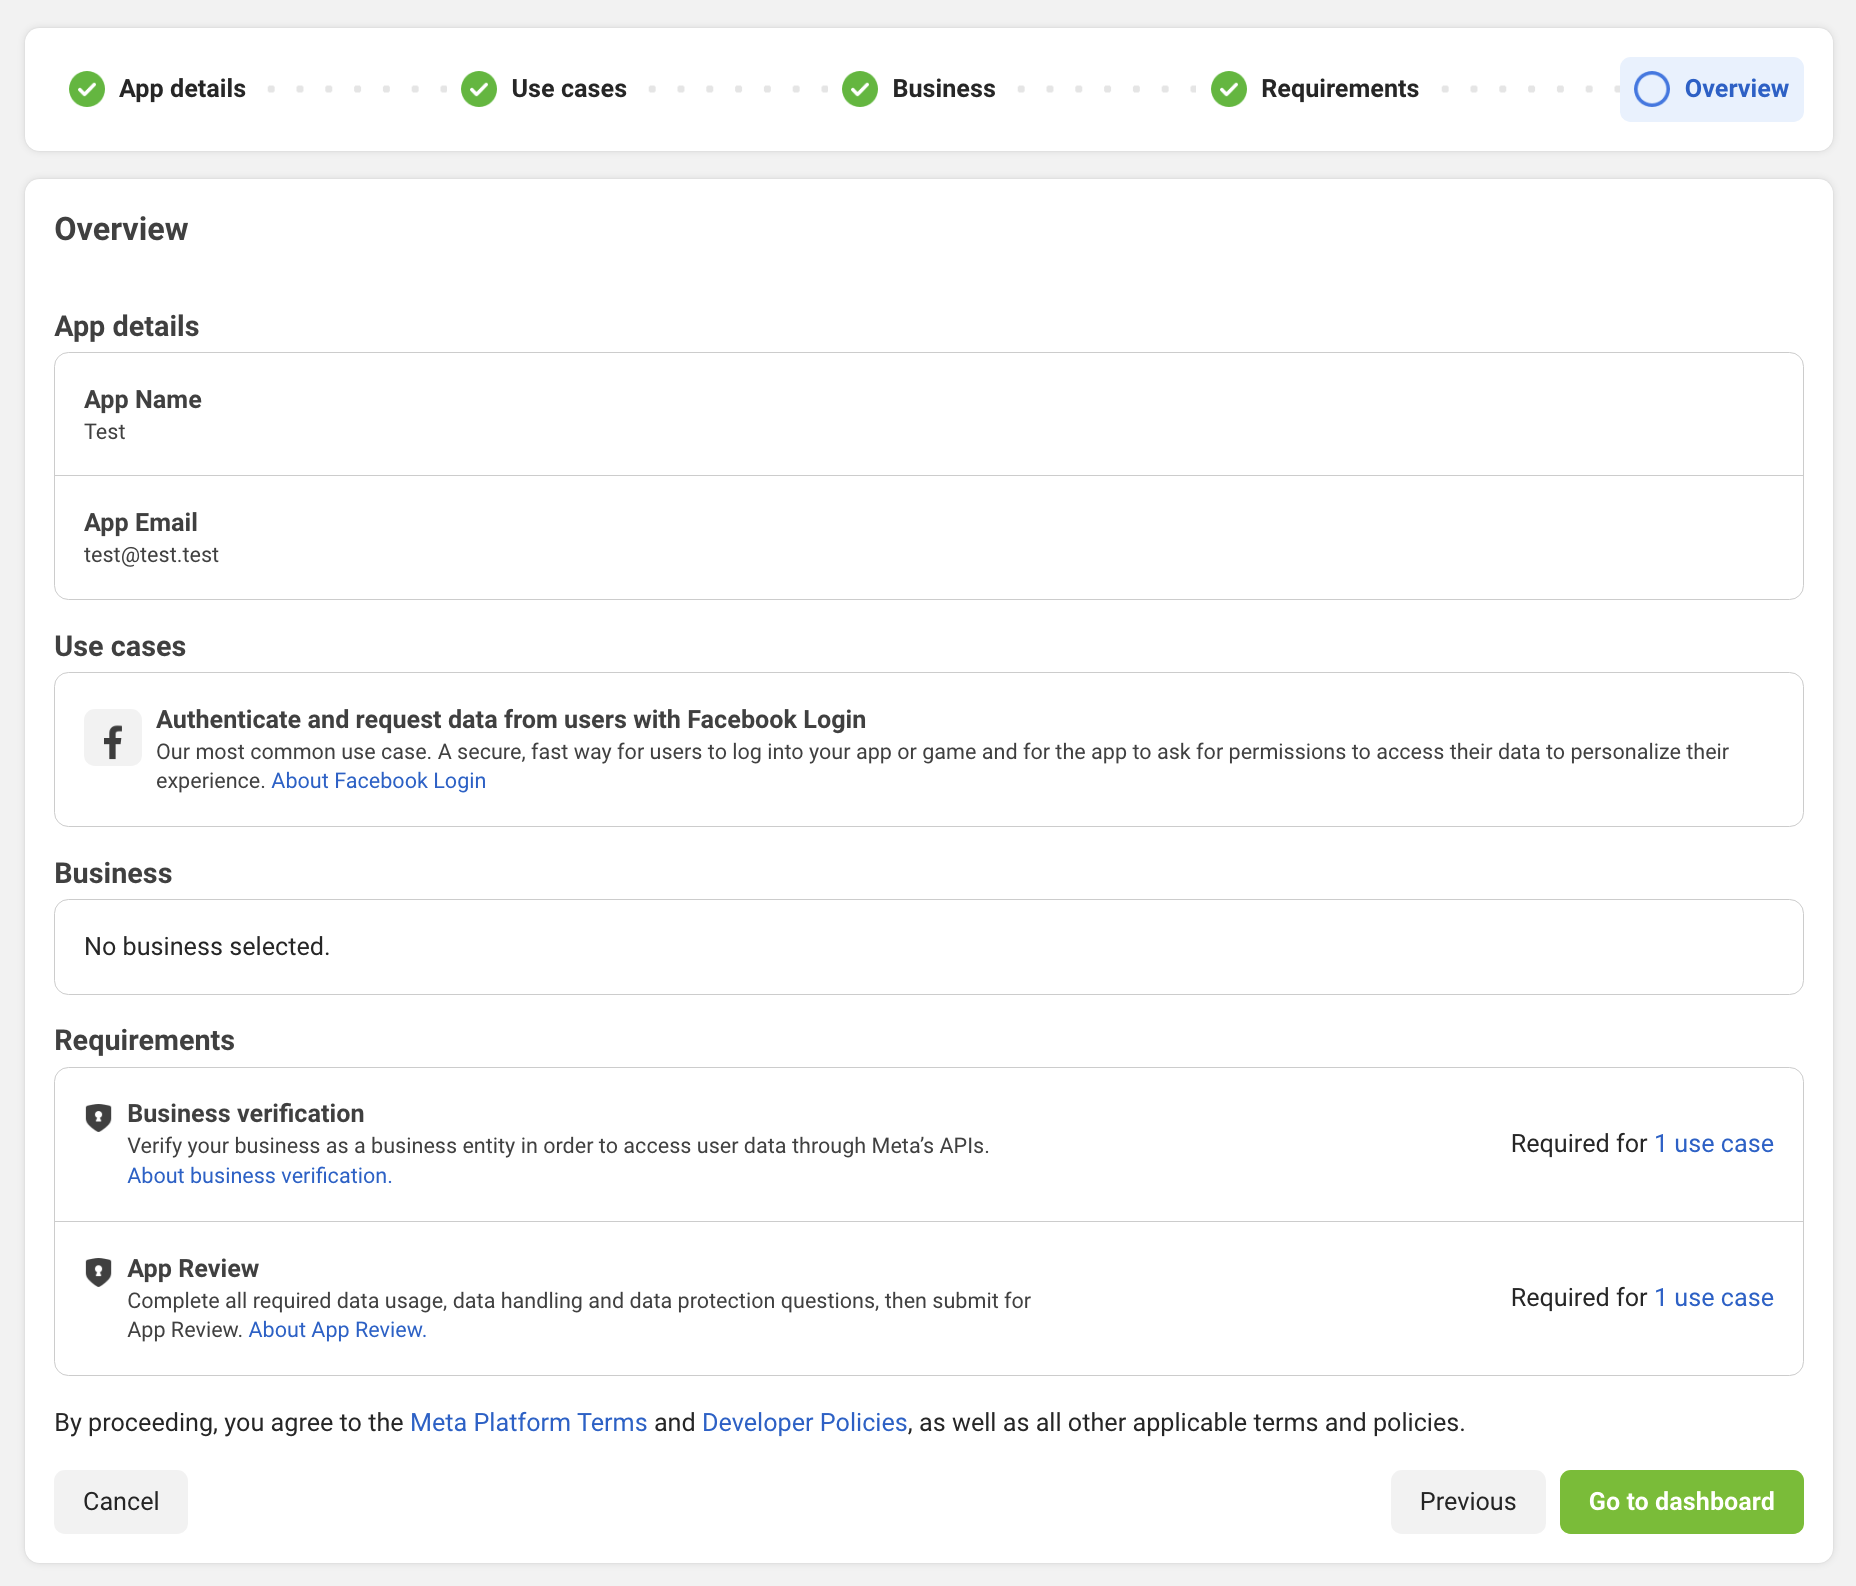Open '1 use case' link for App Review
This screenshot has width=1856, height=1586.
pos(1714,1298)
